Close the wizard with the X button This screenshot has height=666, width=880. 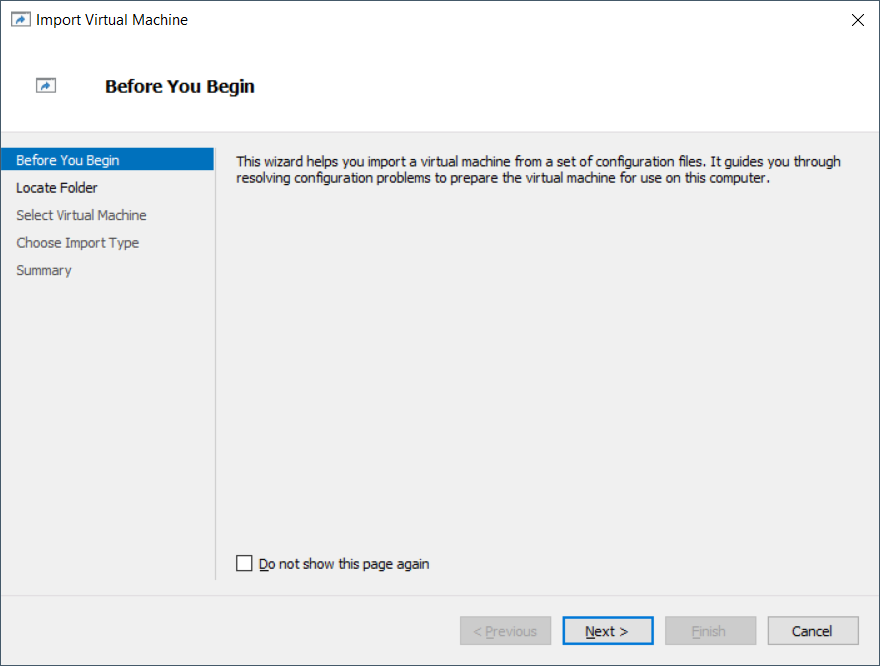point(857,19)
